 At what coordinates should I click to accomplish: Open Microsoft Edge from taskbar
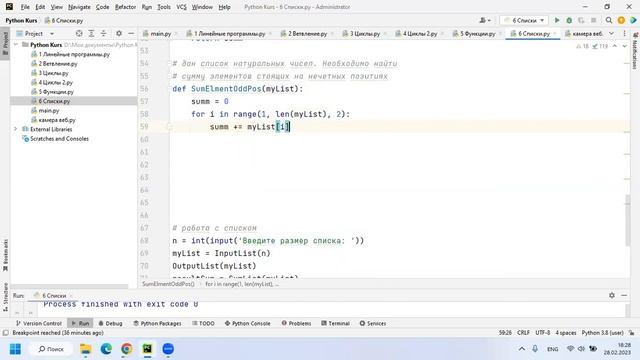(x=106, y=349)
